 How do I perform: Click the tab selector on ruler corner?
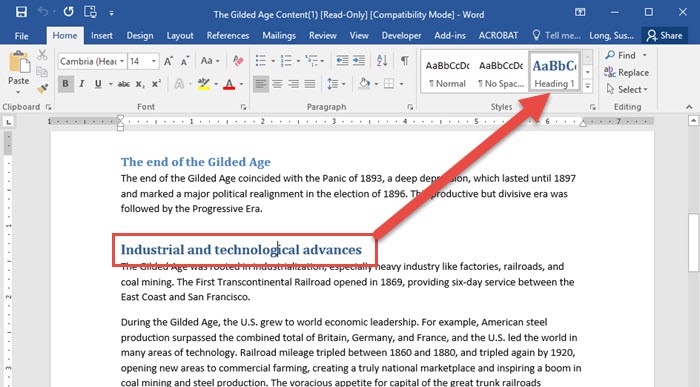8,121
